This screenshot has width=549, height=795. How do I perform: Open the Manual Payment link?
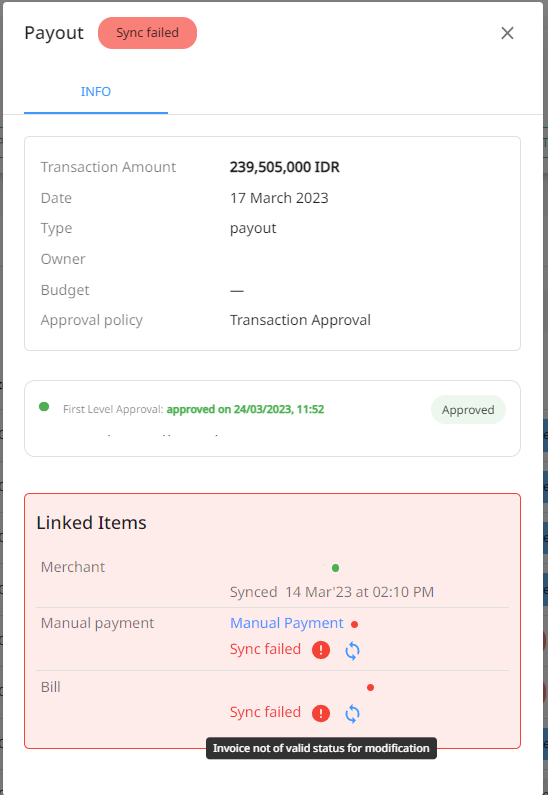pyautogui.click(x=287, y=623)
